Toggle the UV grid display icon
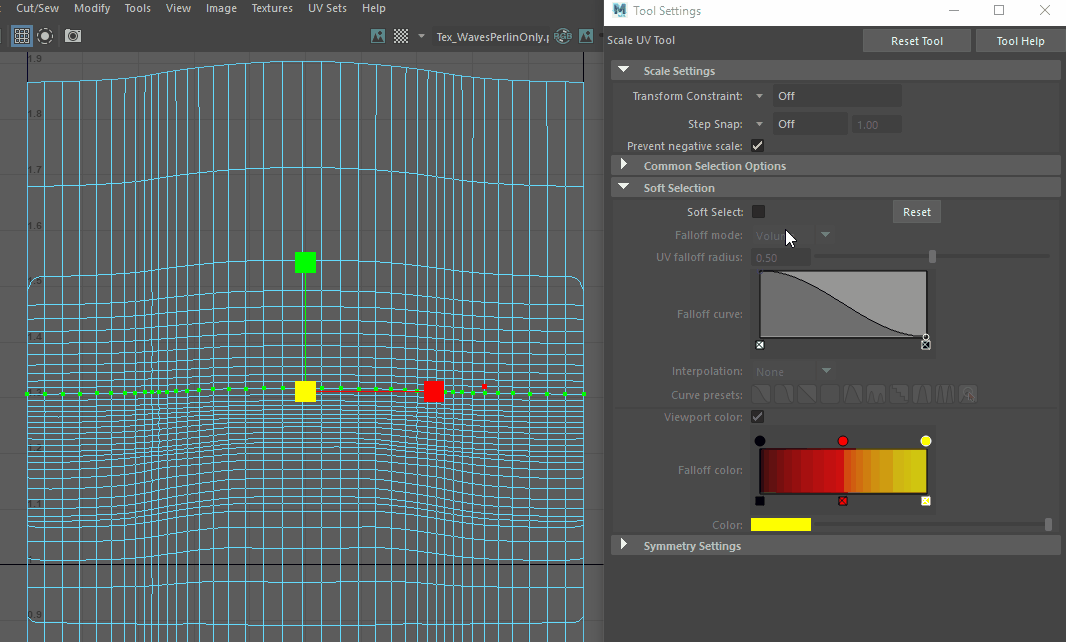 point(21,36)
